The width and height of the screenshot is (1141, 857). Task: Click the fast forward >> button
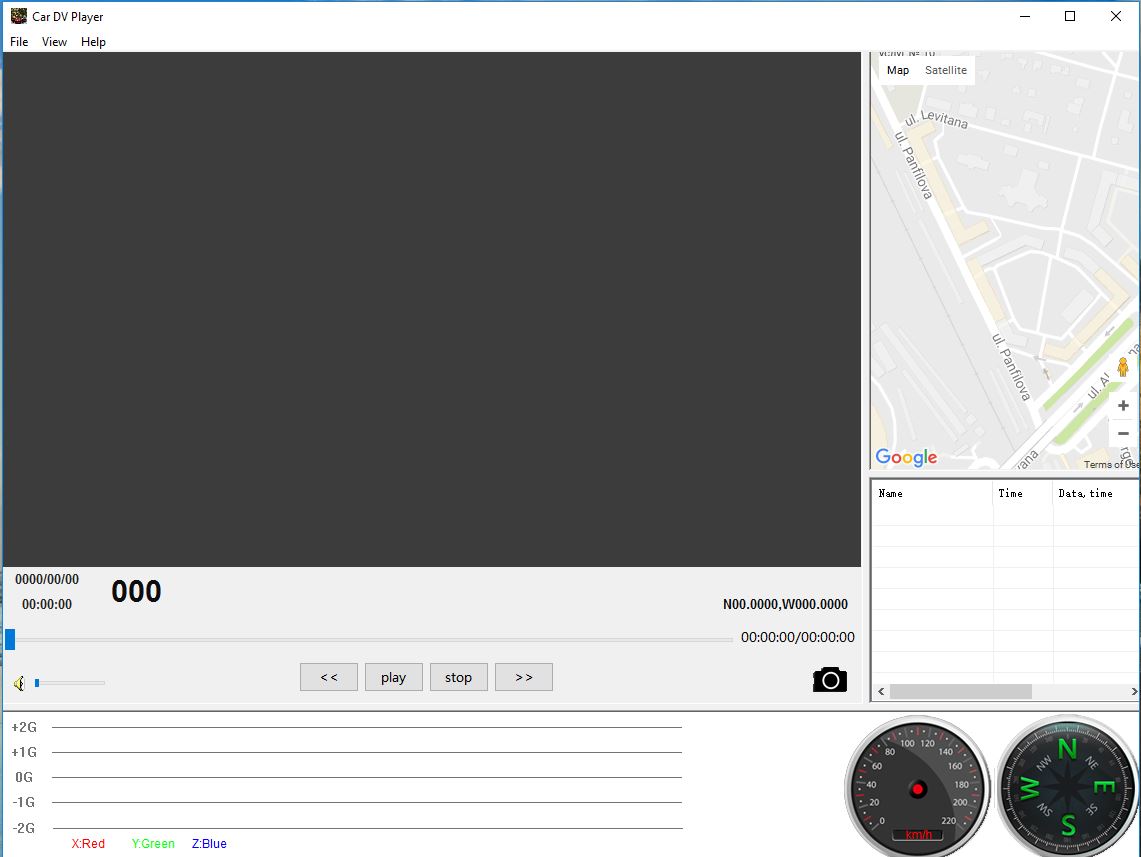(x=523, y=677)
